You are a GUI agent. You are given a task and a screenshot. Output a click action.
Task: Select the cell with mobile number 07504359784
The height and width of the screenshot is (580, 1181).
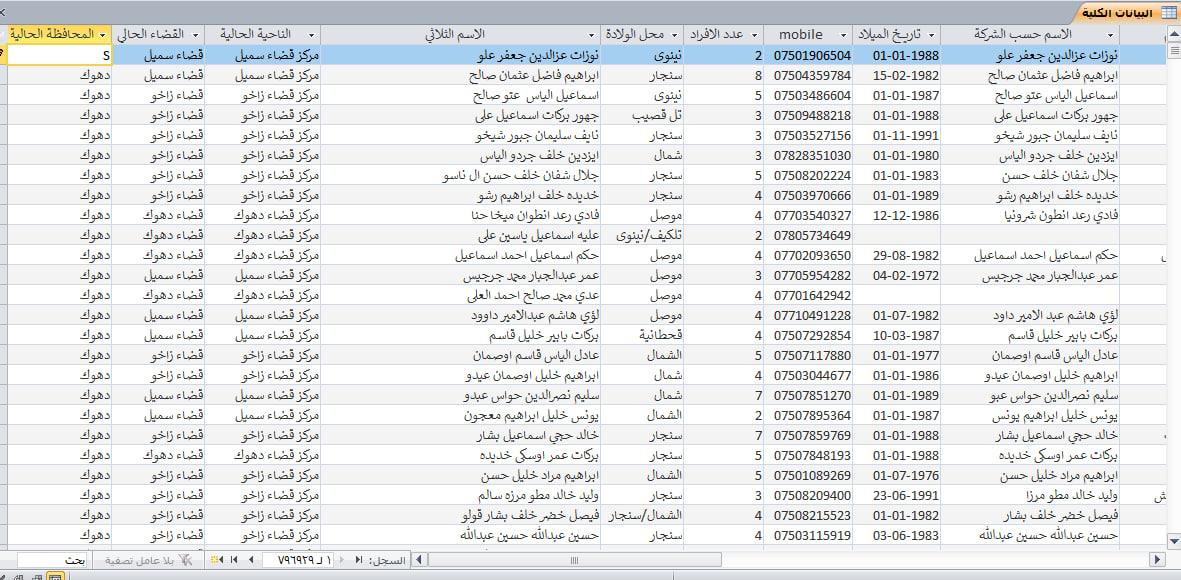pos(810,75)
